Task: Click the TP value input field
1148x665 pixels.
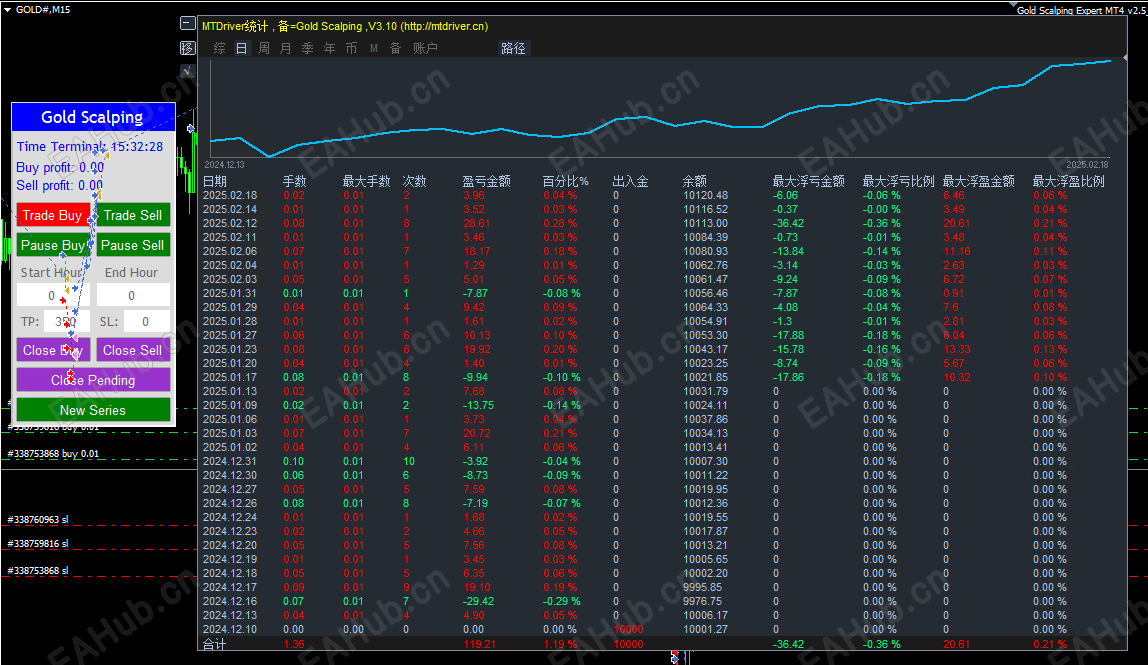Action: tap(67, 322)
